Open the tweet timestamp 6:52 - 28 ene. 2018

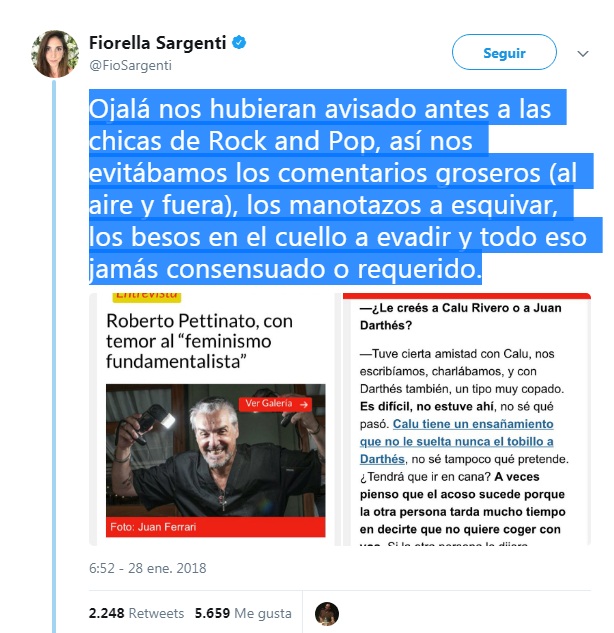(x=148, y=568)
